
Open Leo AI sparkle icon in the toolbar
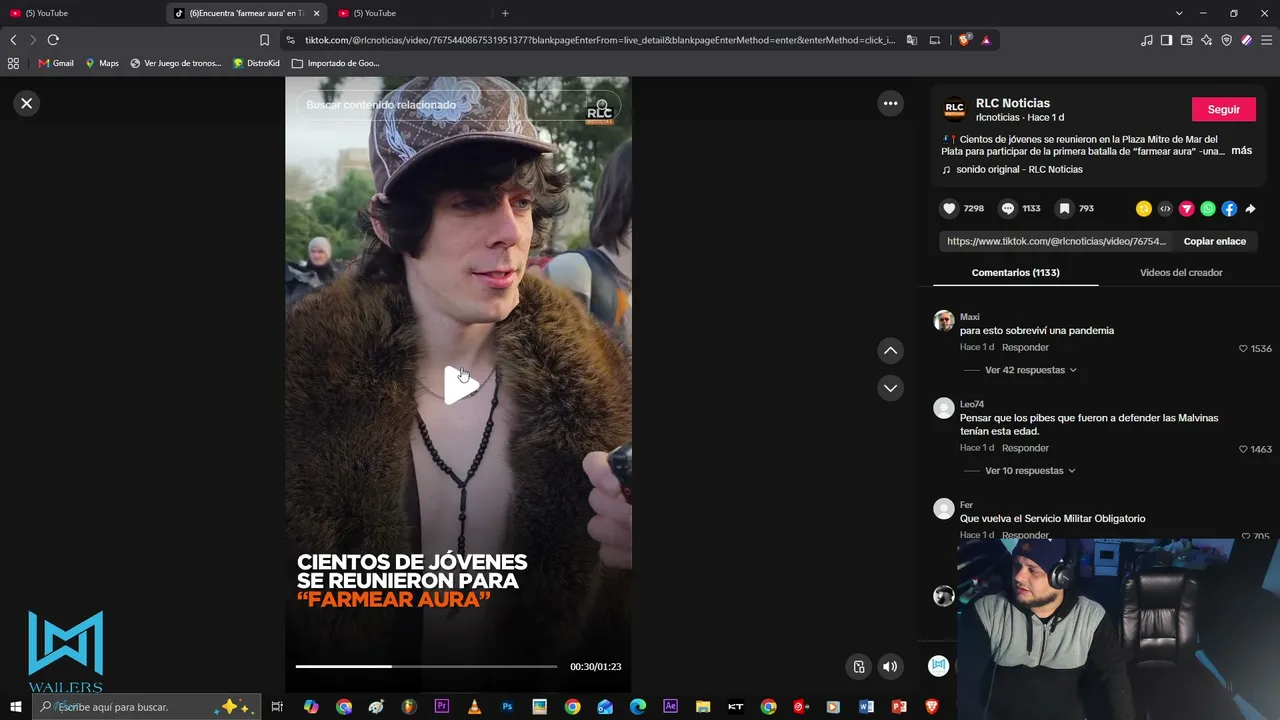(1207, 40)
